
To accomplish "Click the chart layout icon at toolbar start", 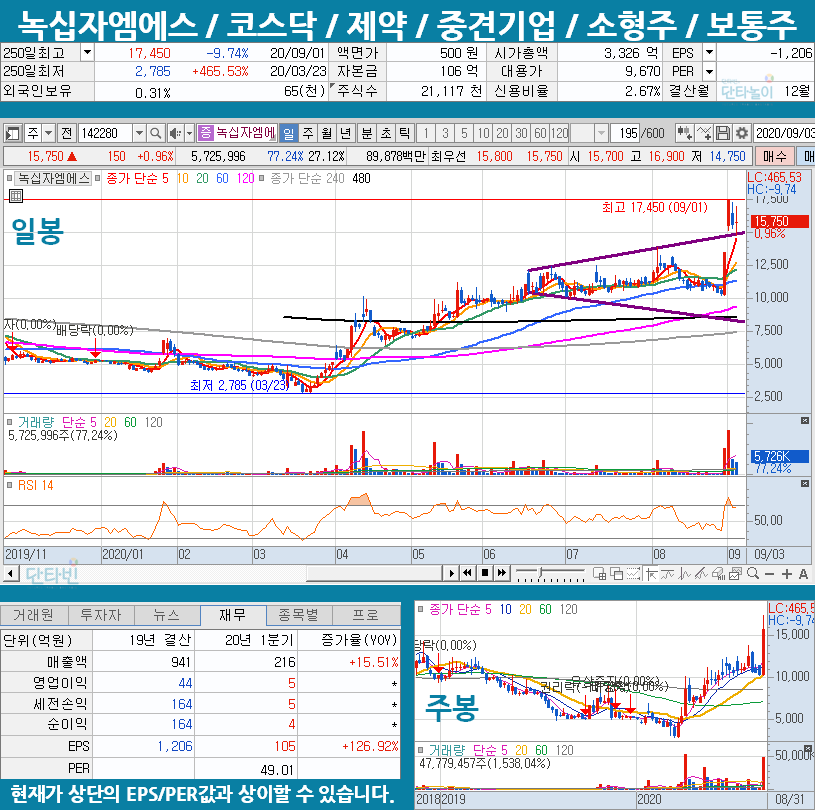I will coord(12,134).
